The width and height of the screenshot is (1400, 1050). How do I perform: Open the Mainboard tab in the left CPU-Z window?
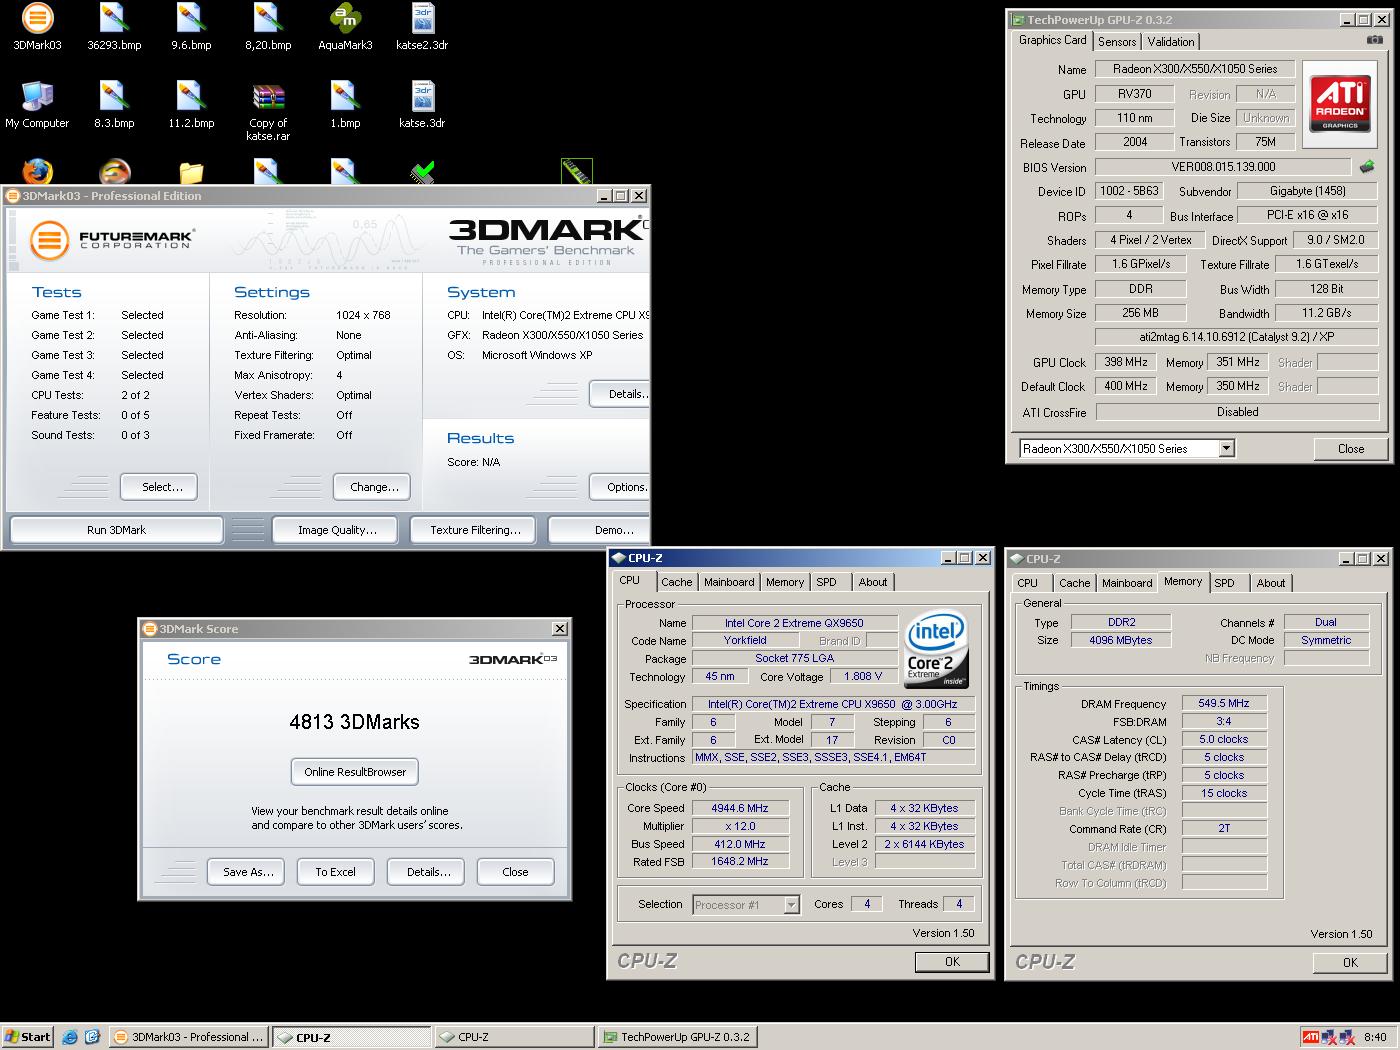[729, 582]
